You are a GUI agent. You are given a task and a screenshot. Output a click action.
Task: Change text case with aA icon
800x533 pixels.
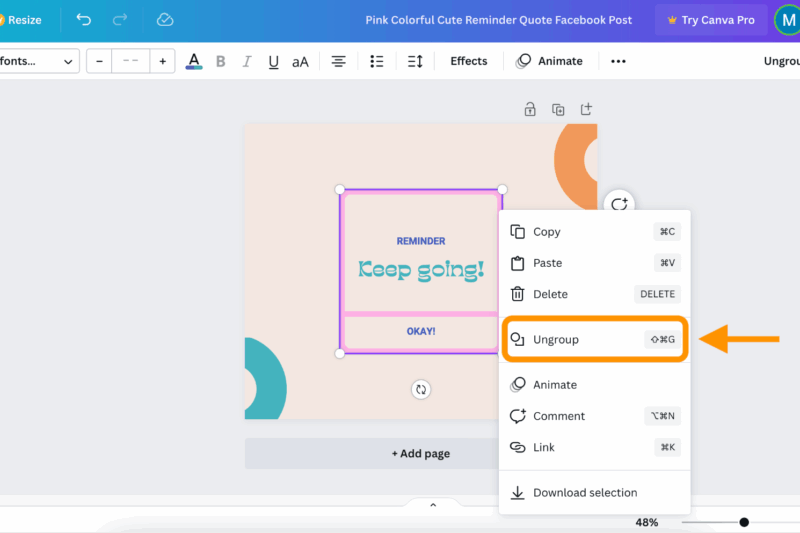click(300, 62)
